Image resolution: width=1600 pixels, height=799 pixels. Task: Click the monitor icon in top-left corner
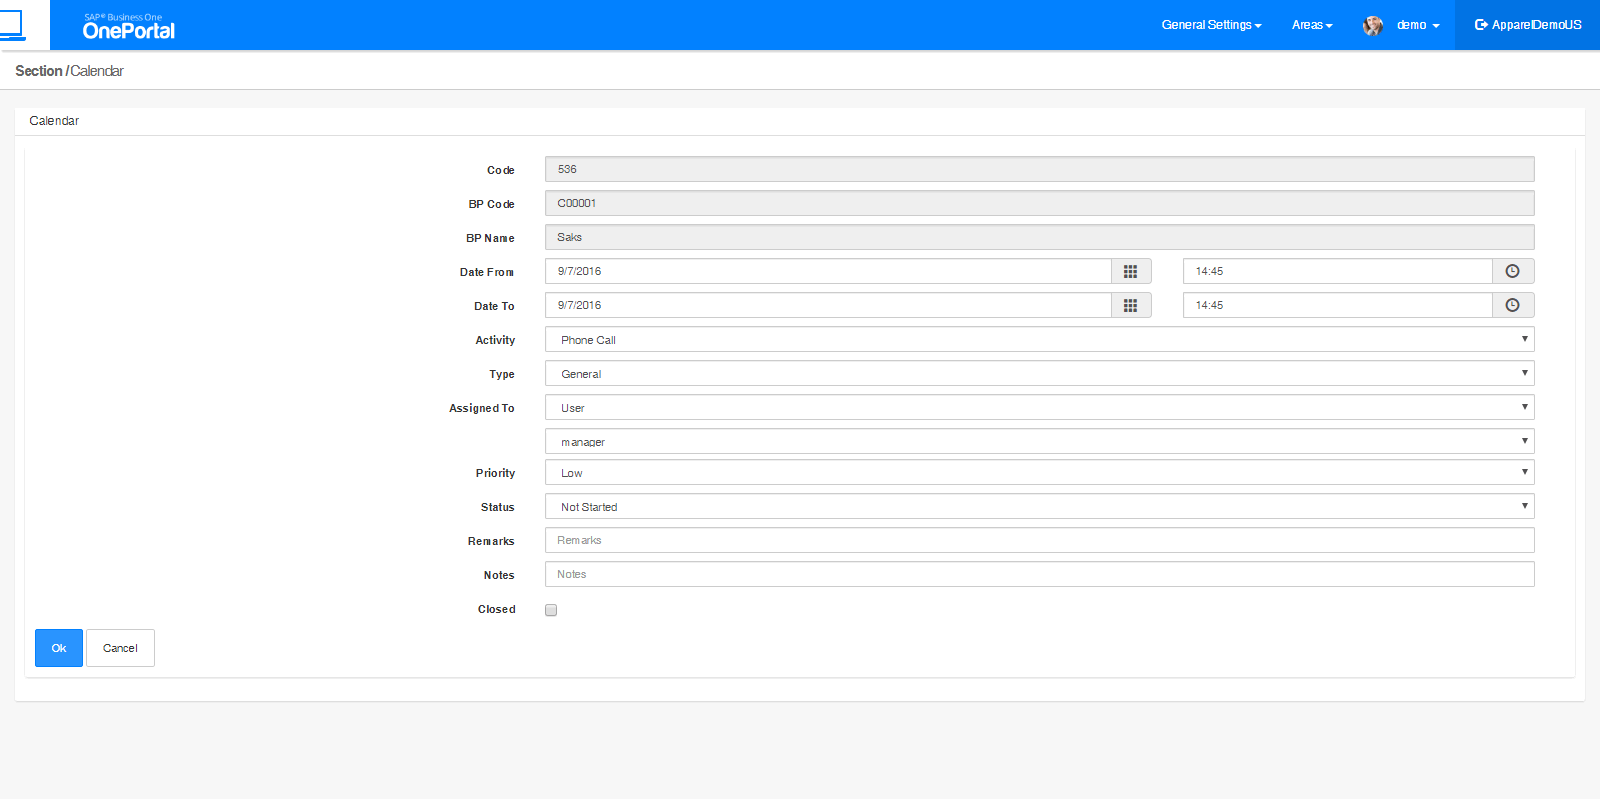pos(12,25)
